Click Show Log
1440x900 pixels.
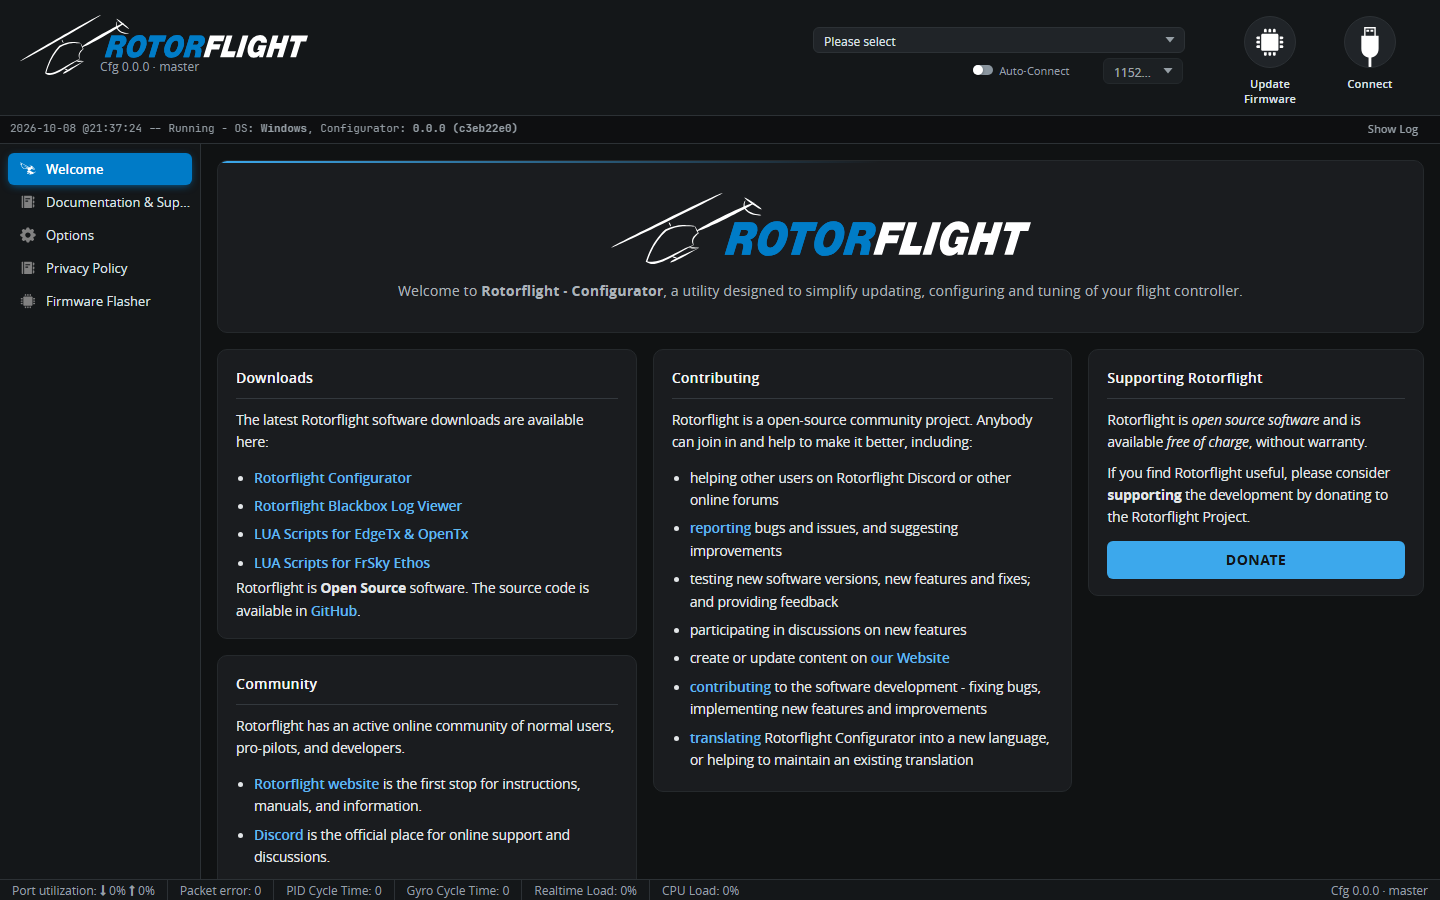pos(1393,129)
